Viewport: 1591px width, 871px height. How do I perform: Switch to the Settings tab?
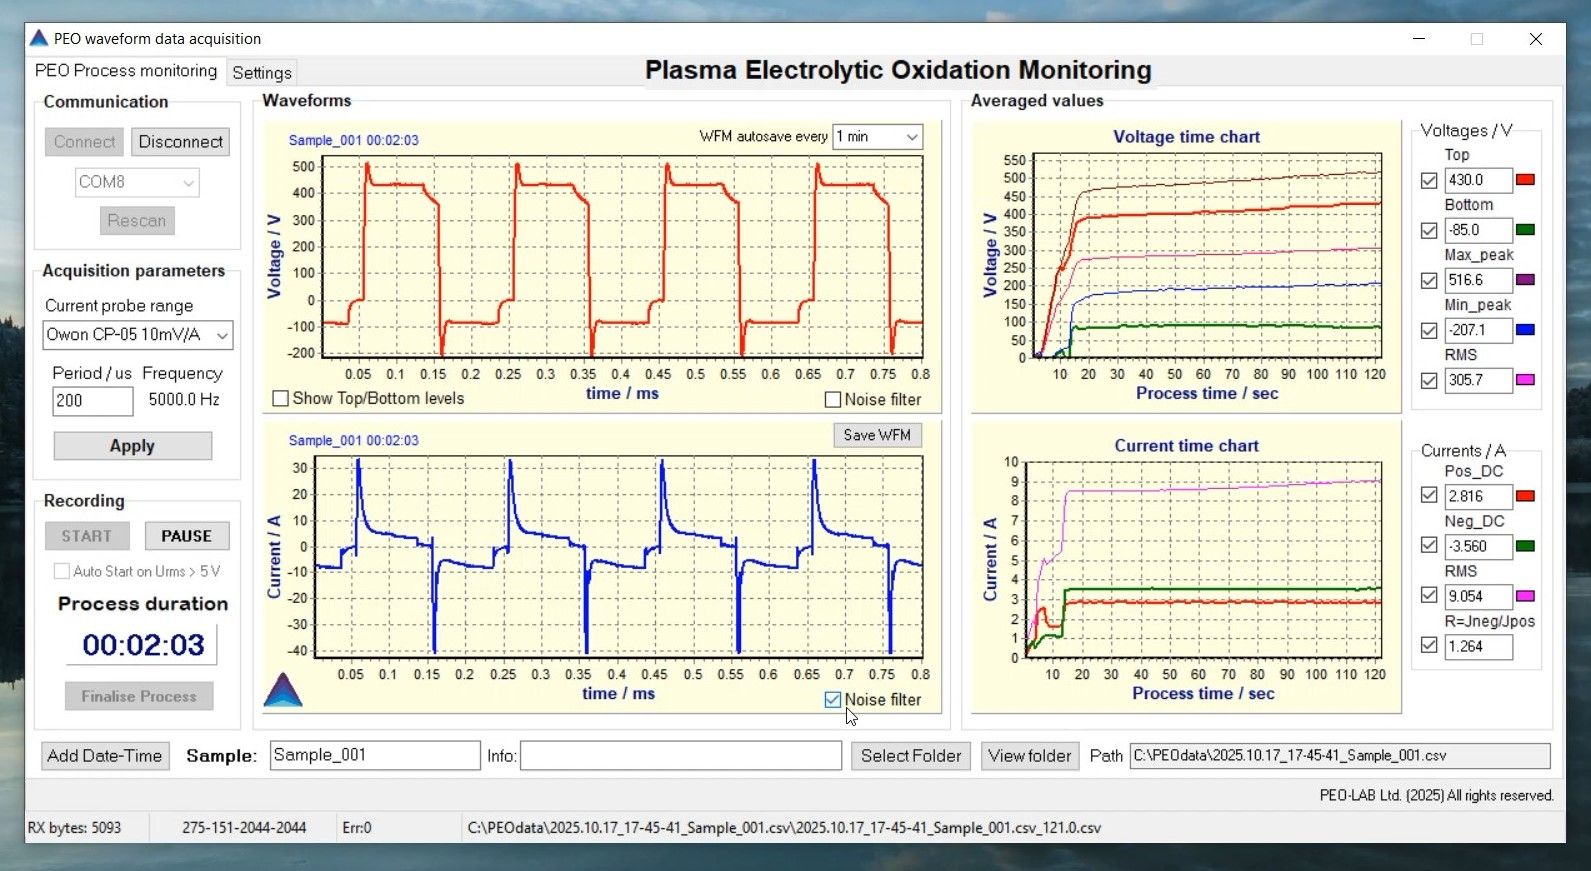262,73
